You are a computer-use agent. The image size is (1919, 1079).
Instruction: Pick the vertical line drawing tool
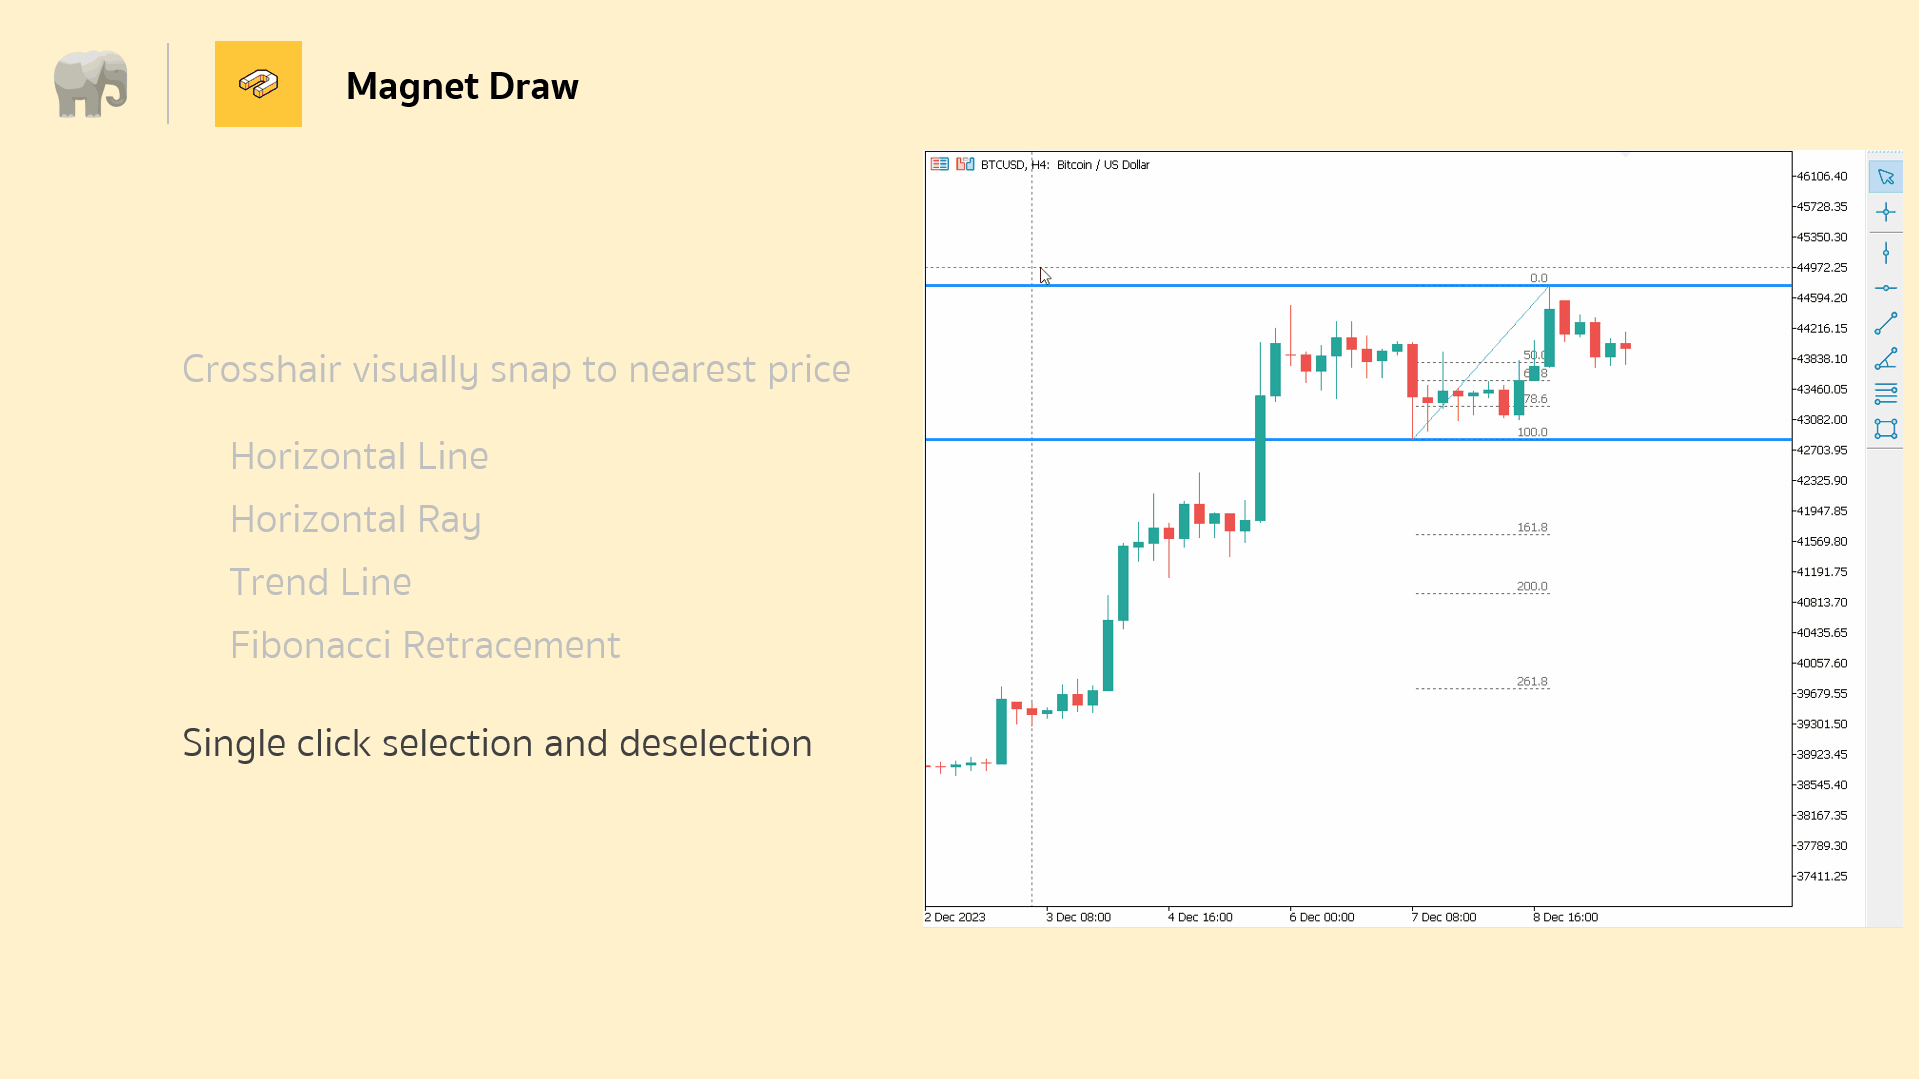1885,254
